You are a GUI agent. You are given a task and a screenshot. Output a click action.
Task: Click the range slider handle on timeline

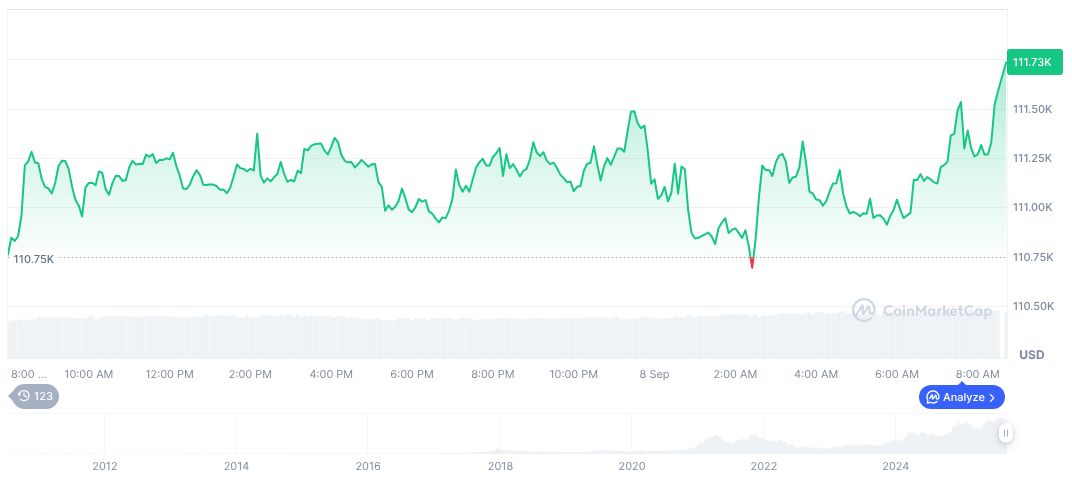click(1005, 433)
